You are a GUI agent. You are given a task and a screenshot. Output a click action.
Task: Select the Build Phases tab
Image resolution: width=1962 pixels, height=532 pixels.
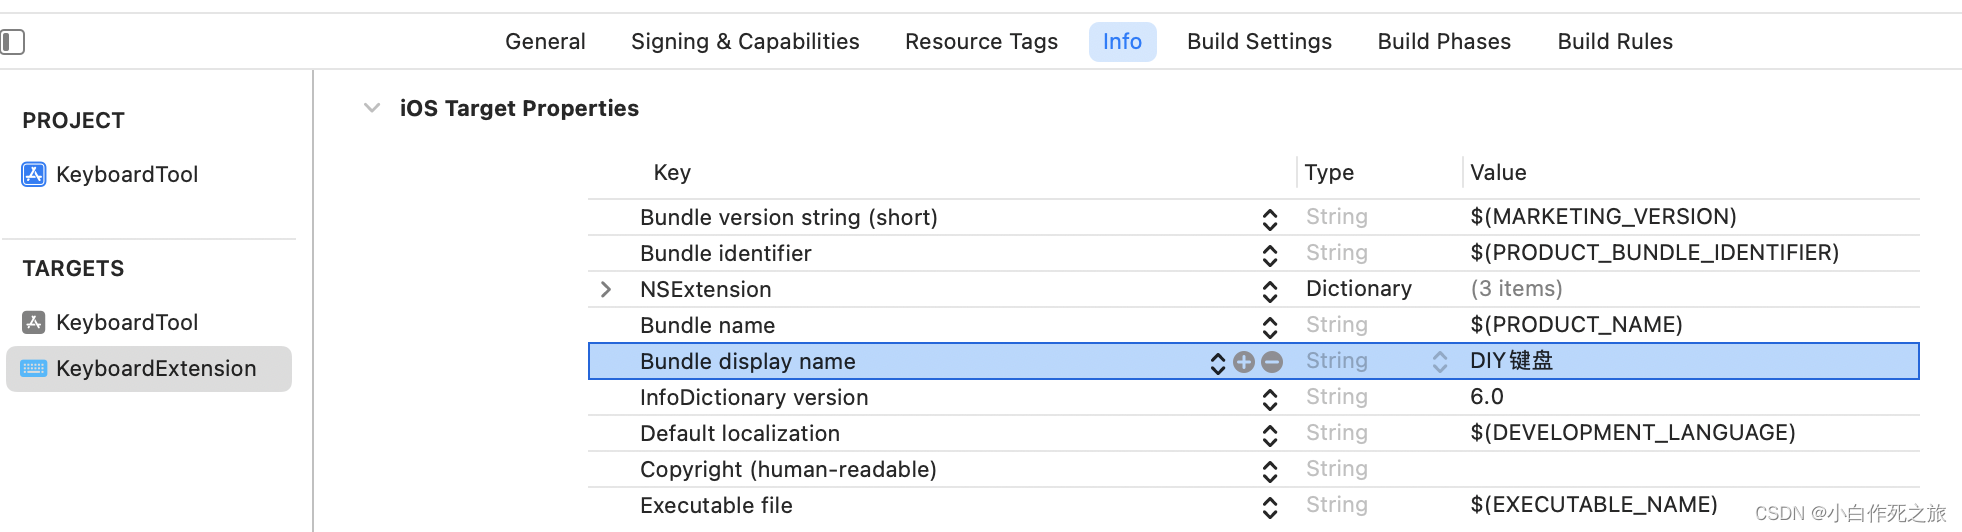(1444, 42)
